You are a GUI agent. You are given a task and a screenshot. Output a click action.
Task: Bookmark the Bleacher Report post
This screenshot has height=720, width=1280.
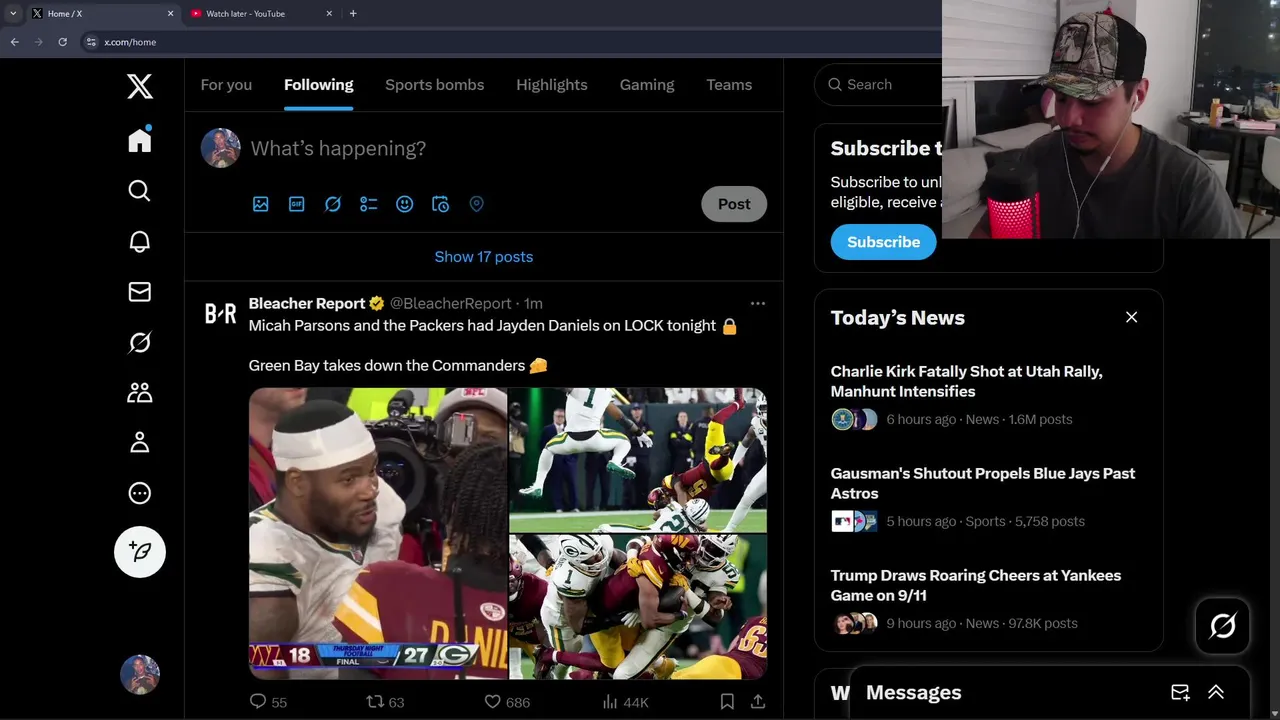pyautogui.click(x=727, y=702)
